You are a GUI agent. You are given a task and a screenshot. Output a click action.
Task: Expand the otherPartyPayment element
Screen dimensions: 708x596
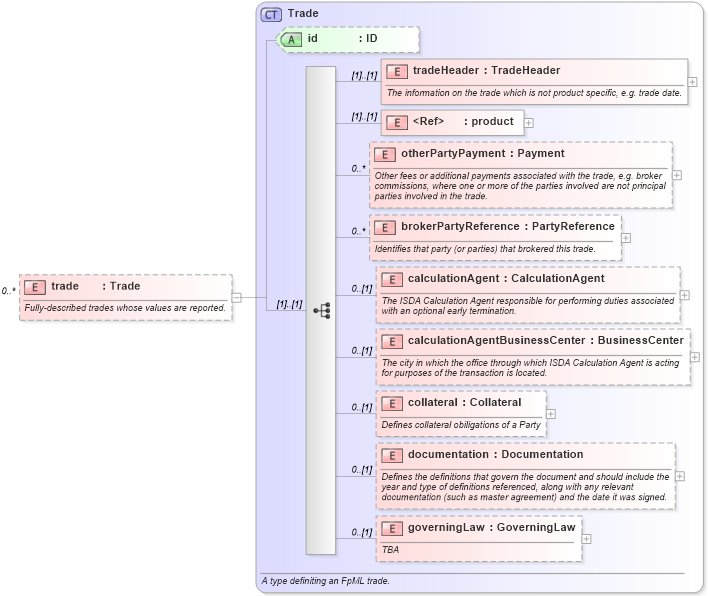coord(677,175)
